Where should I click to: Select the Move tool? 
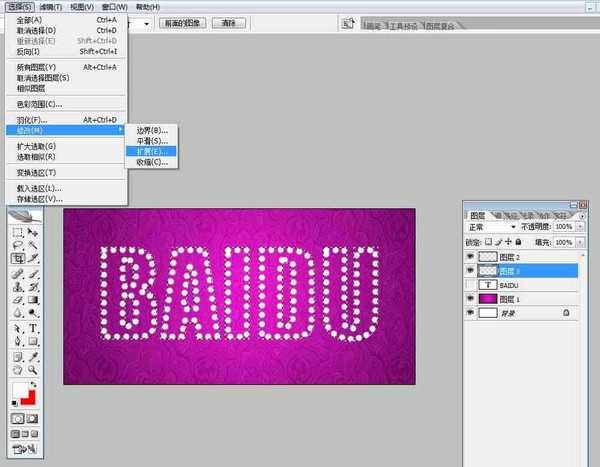(33, 232)
